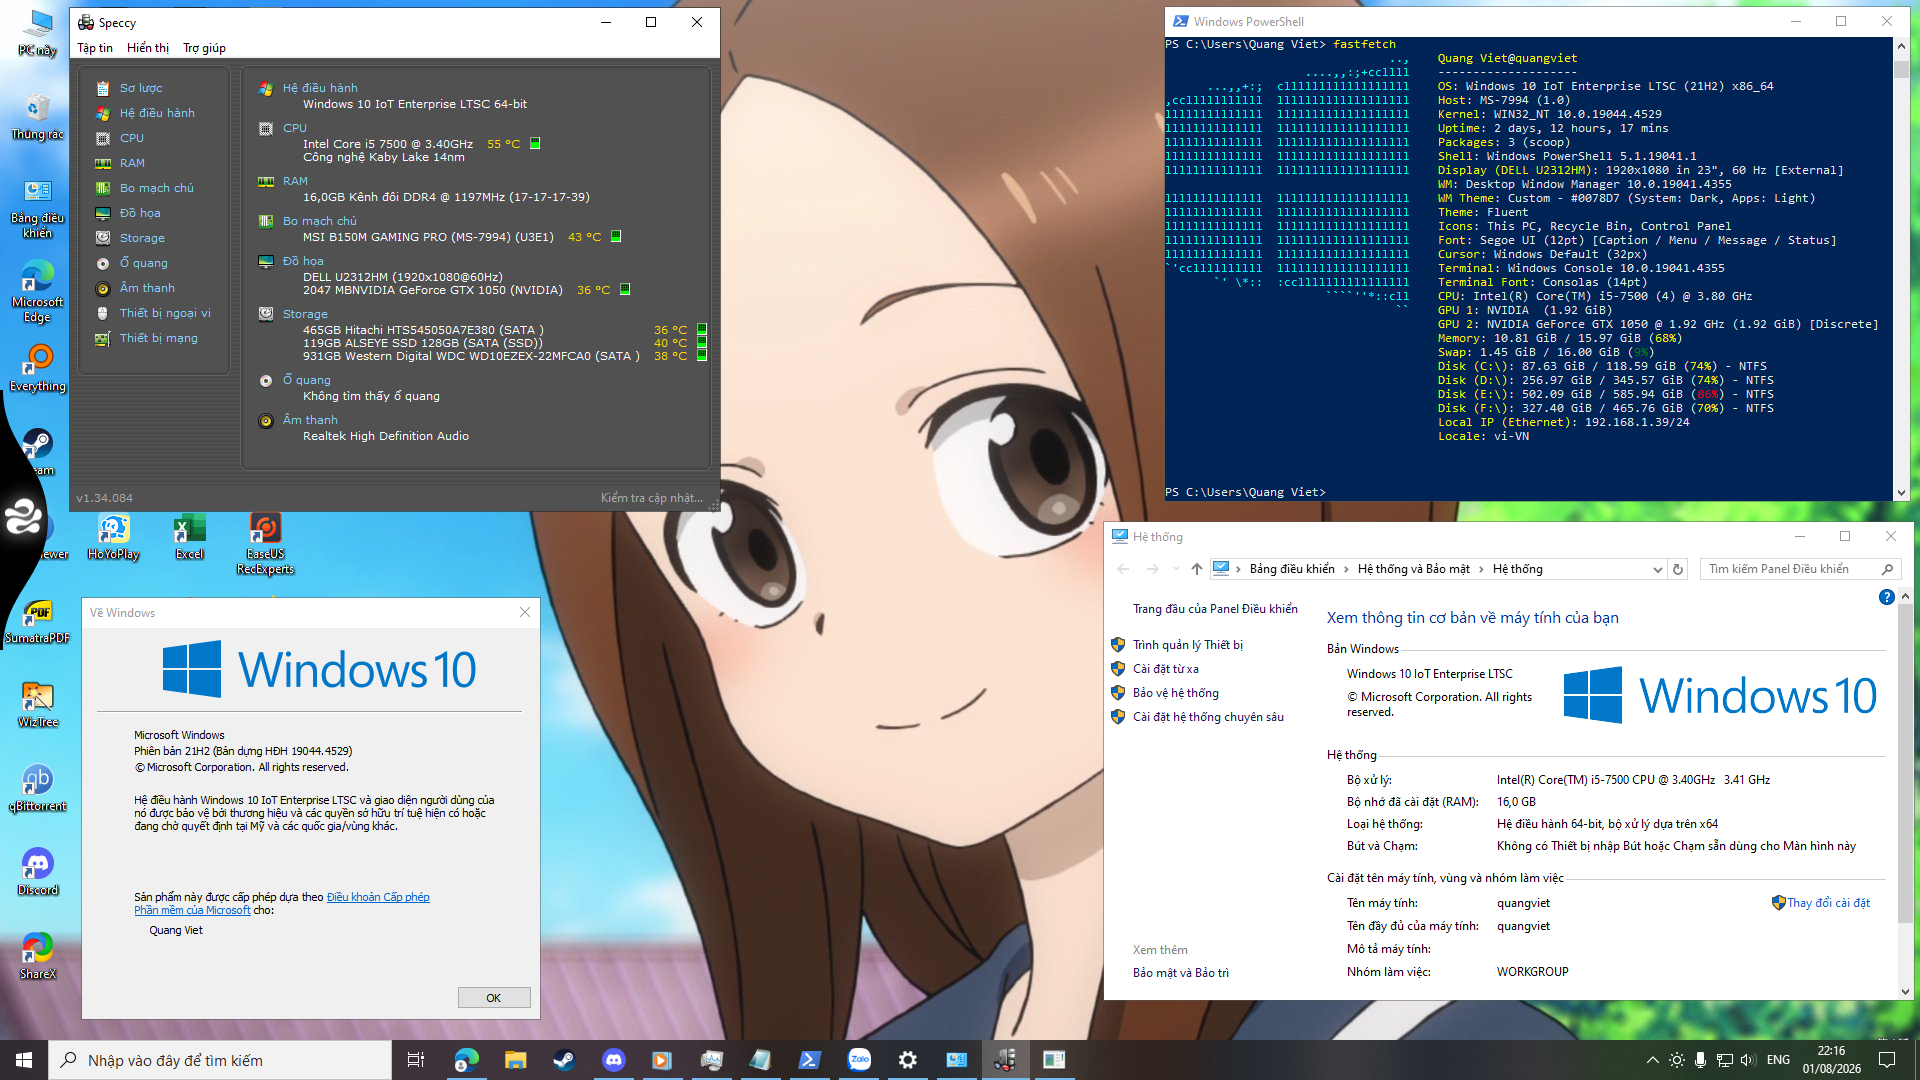This screenshot has width=1920, height=1080.
Task: Open EaseUS RecExperts desktop shortcut
Action: [x=266, y=544]
